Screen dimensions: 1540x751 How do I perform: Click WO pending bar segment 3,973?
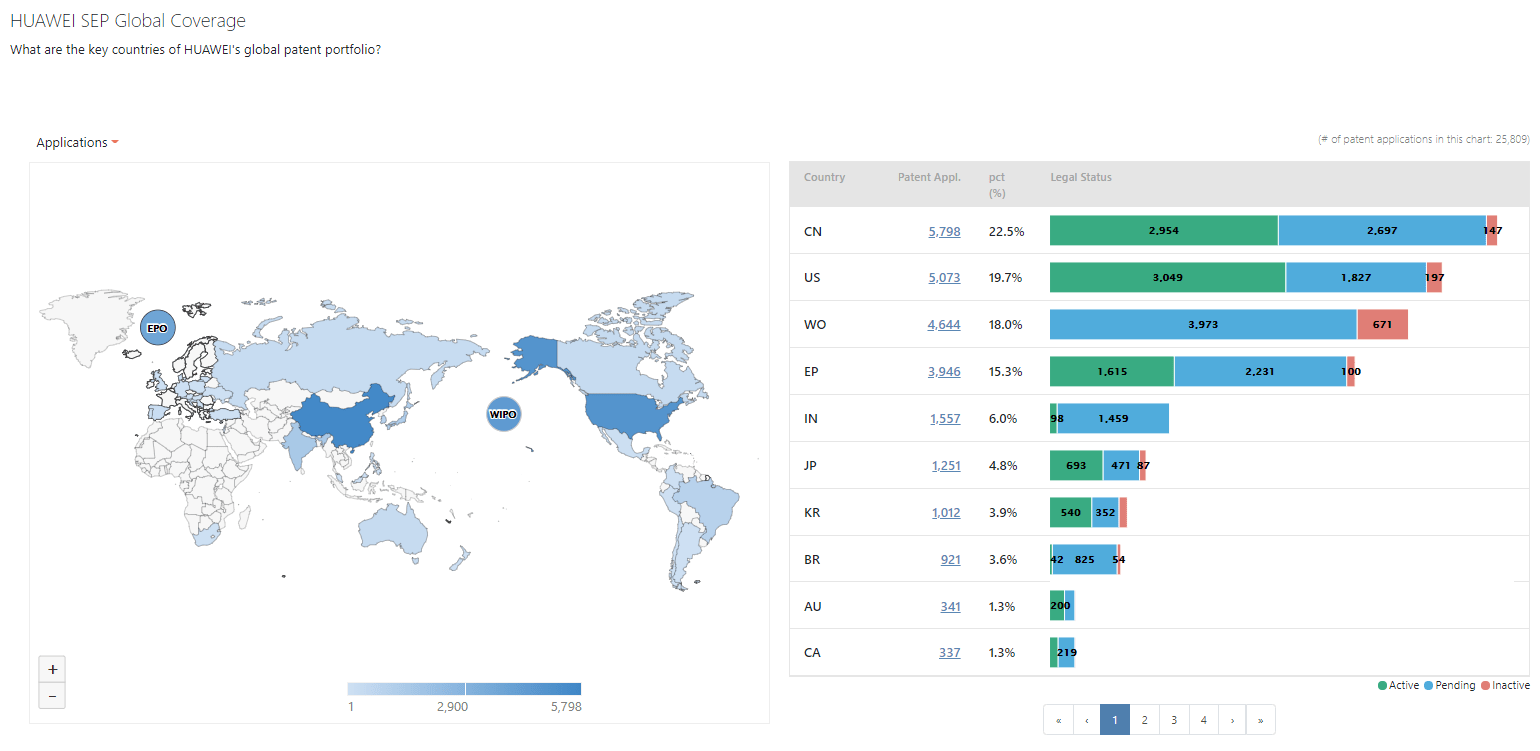click(1203, 324)
